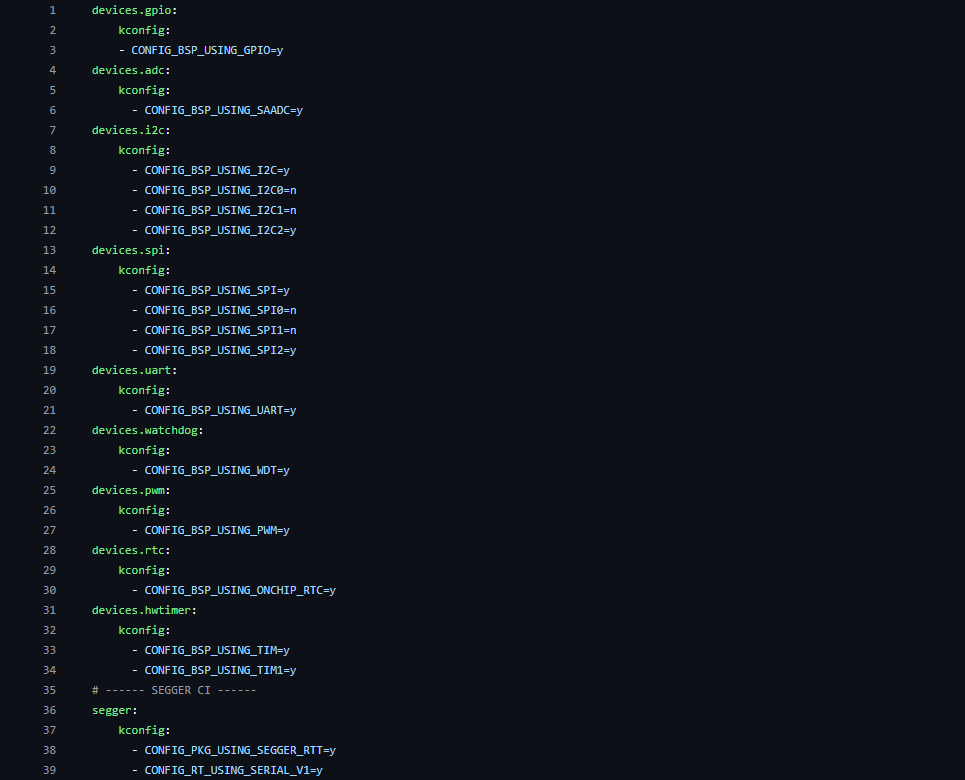965x780 pixels.
Task: Click CONFIG_RT_USING_SERIAL_V1=y entry
Action: point(233,771)
